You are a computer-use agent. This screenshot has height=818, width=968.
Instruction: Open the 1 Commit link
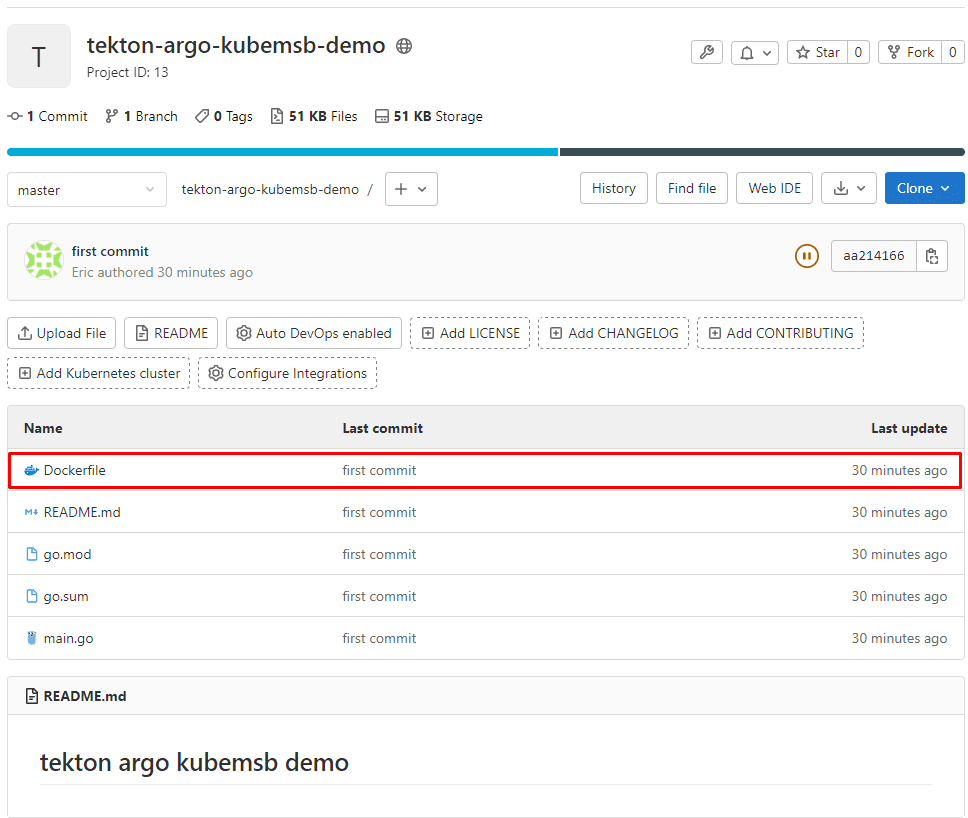[48, 116]
